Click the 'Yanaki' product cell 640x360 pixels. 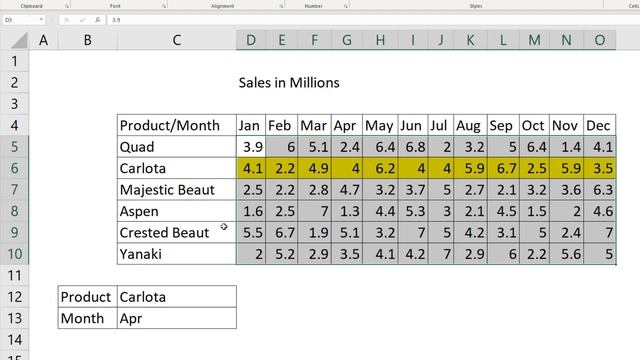point(177,254)
